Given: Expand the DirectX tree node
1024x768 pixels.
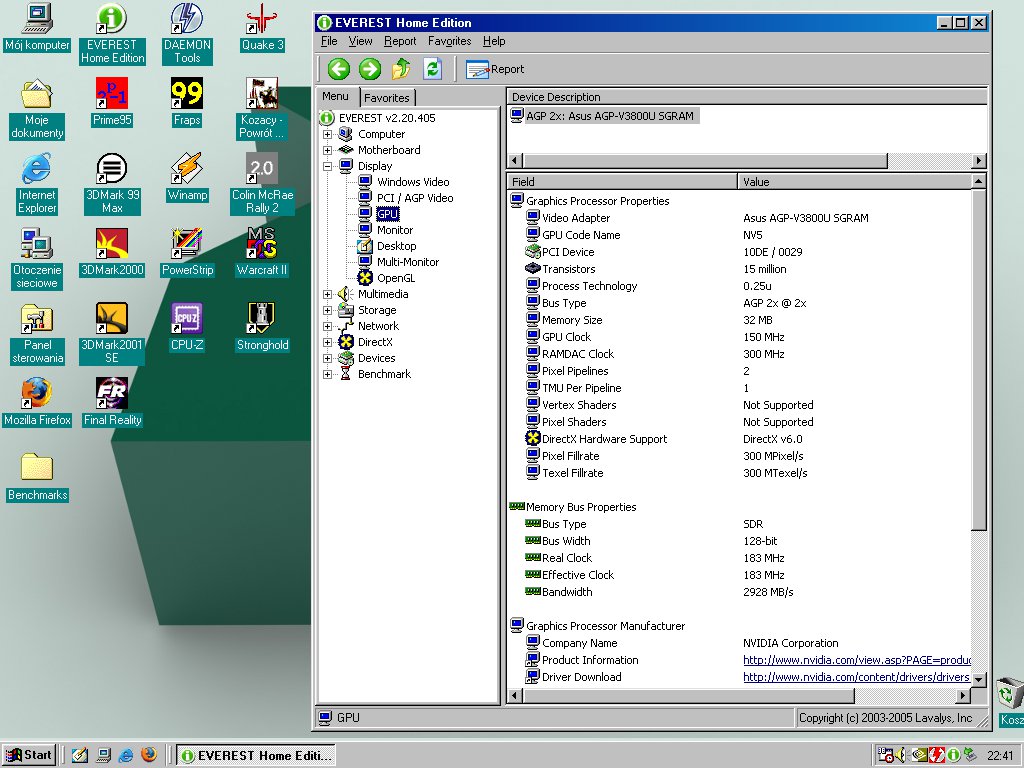Looking at the screenshot, I should (x=327, y=342).
